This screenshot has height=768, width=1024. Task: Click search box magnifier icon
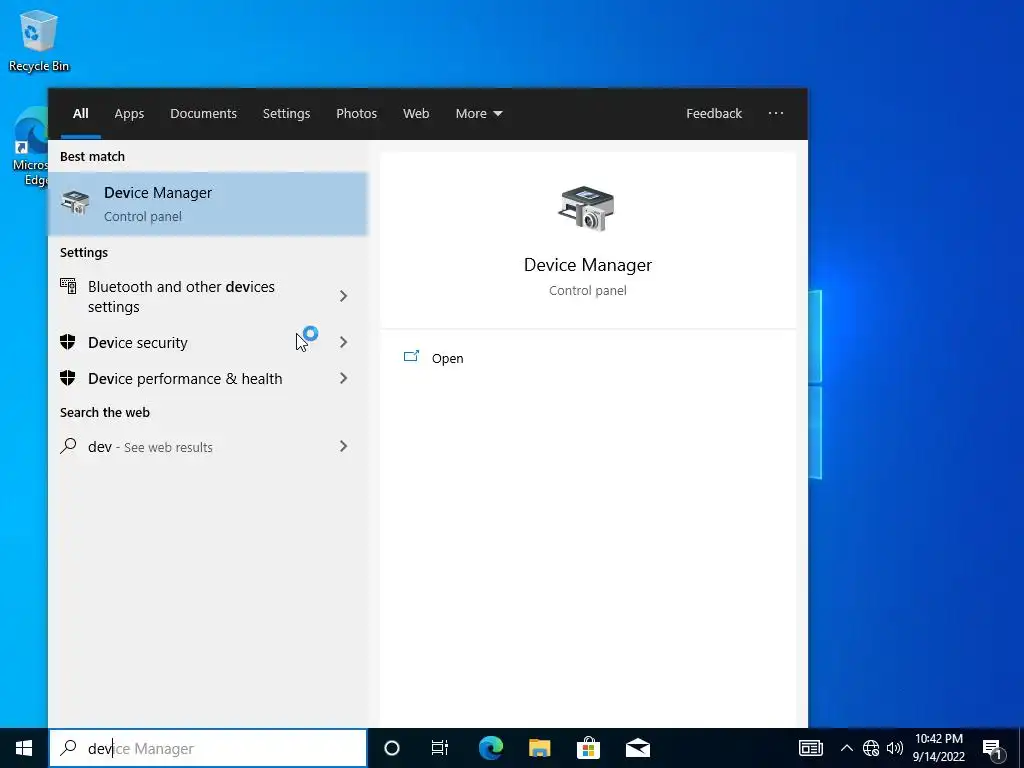[68, 748]
